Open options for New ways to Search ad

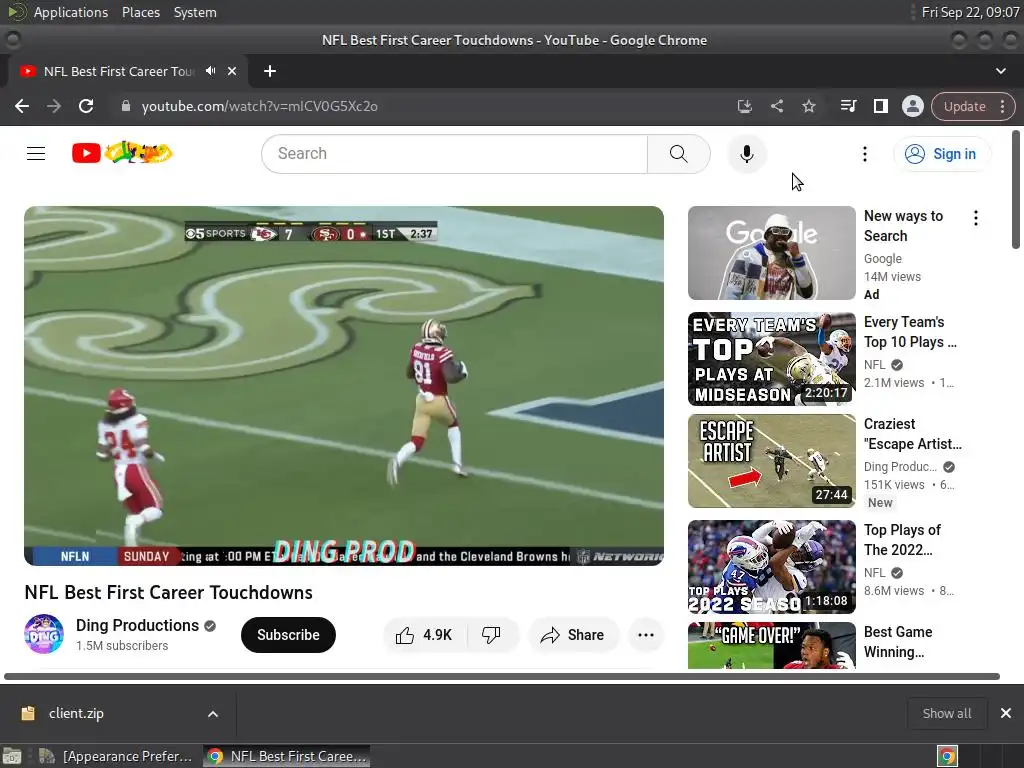click(976, 218)
